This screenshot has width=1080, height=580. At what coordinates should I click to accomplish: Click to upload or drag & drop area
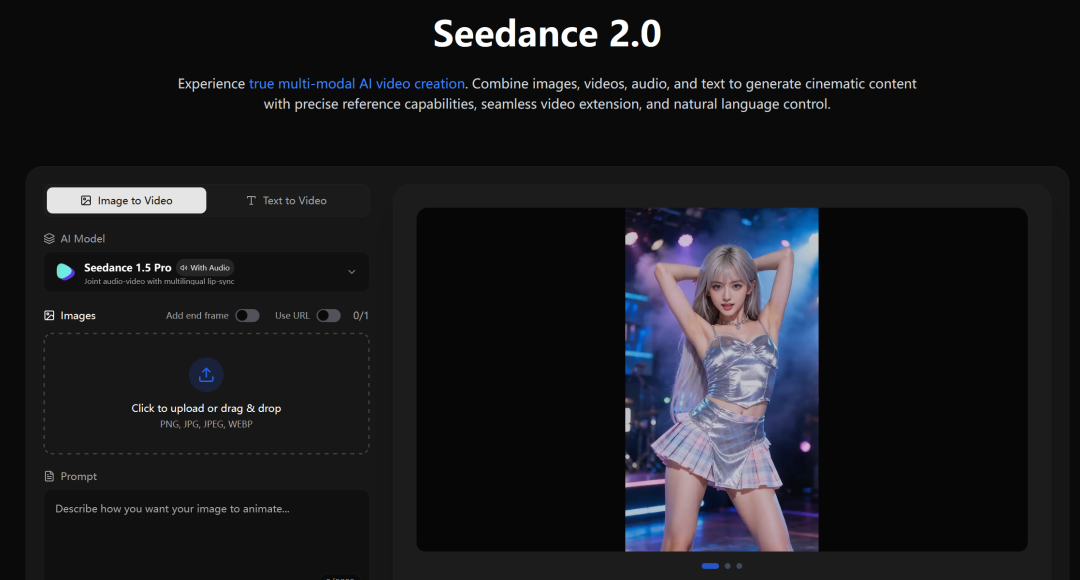206,393
